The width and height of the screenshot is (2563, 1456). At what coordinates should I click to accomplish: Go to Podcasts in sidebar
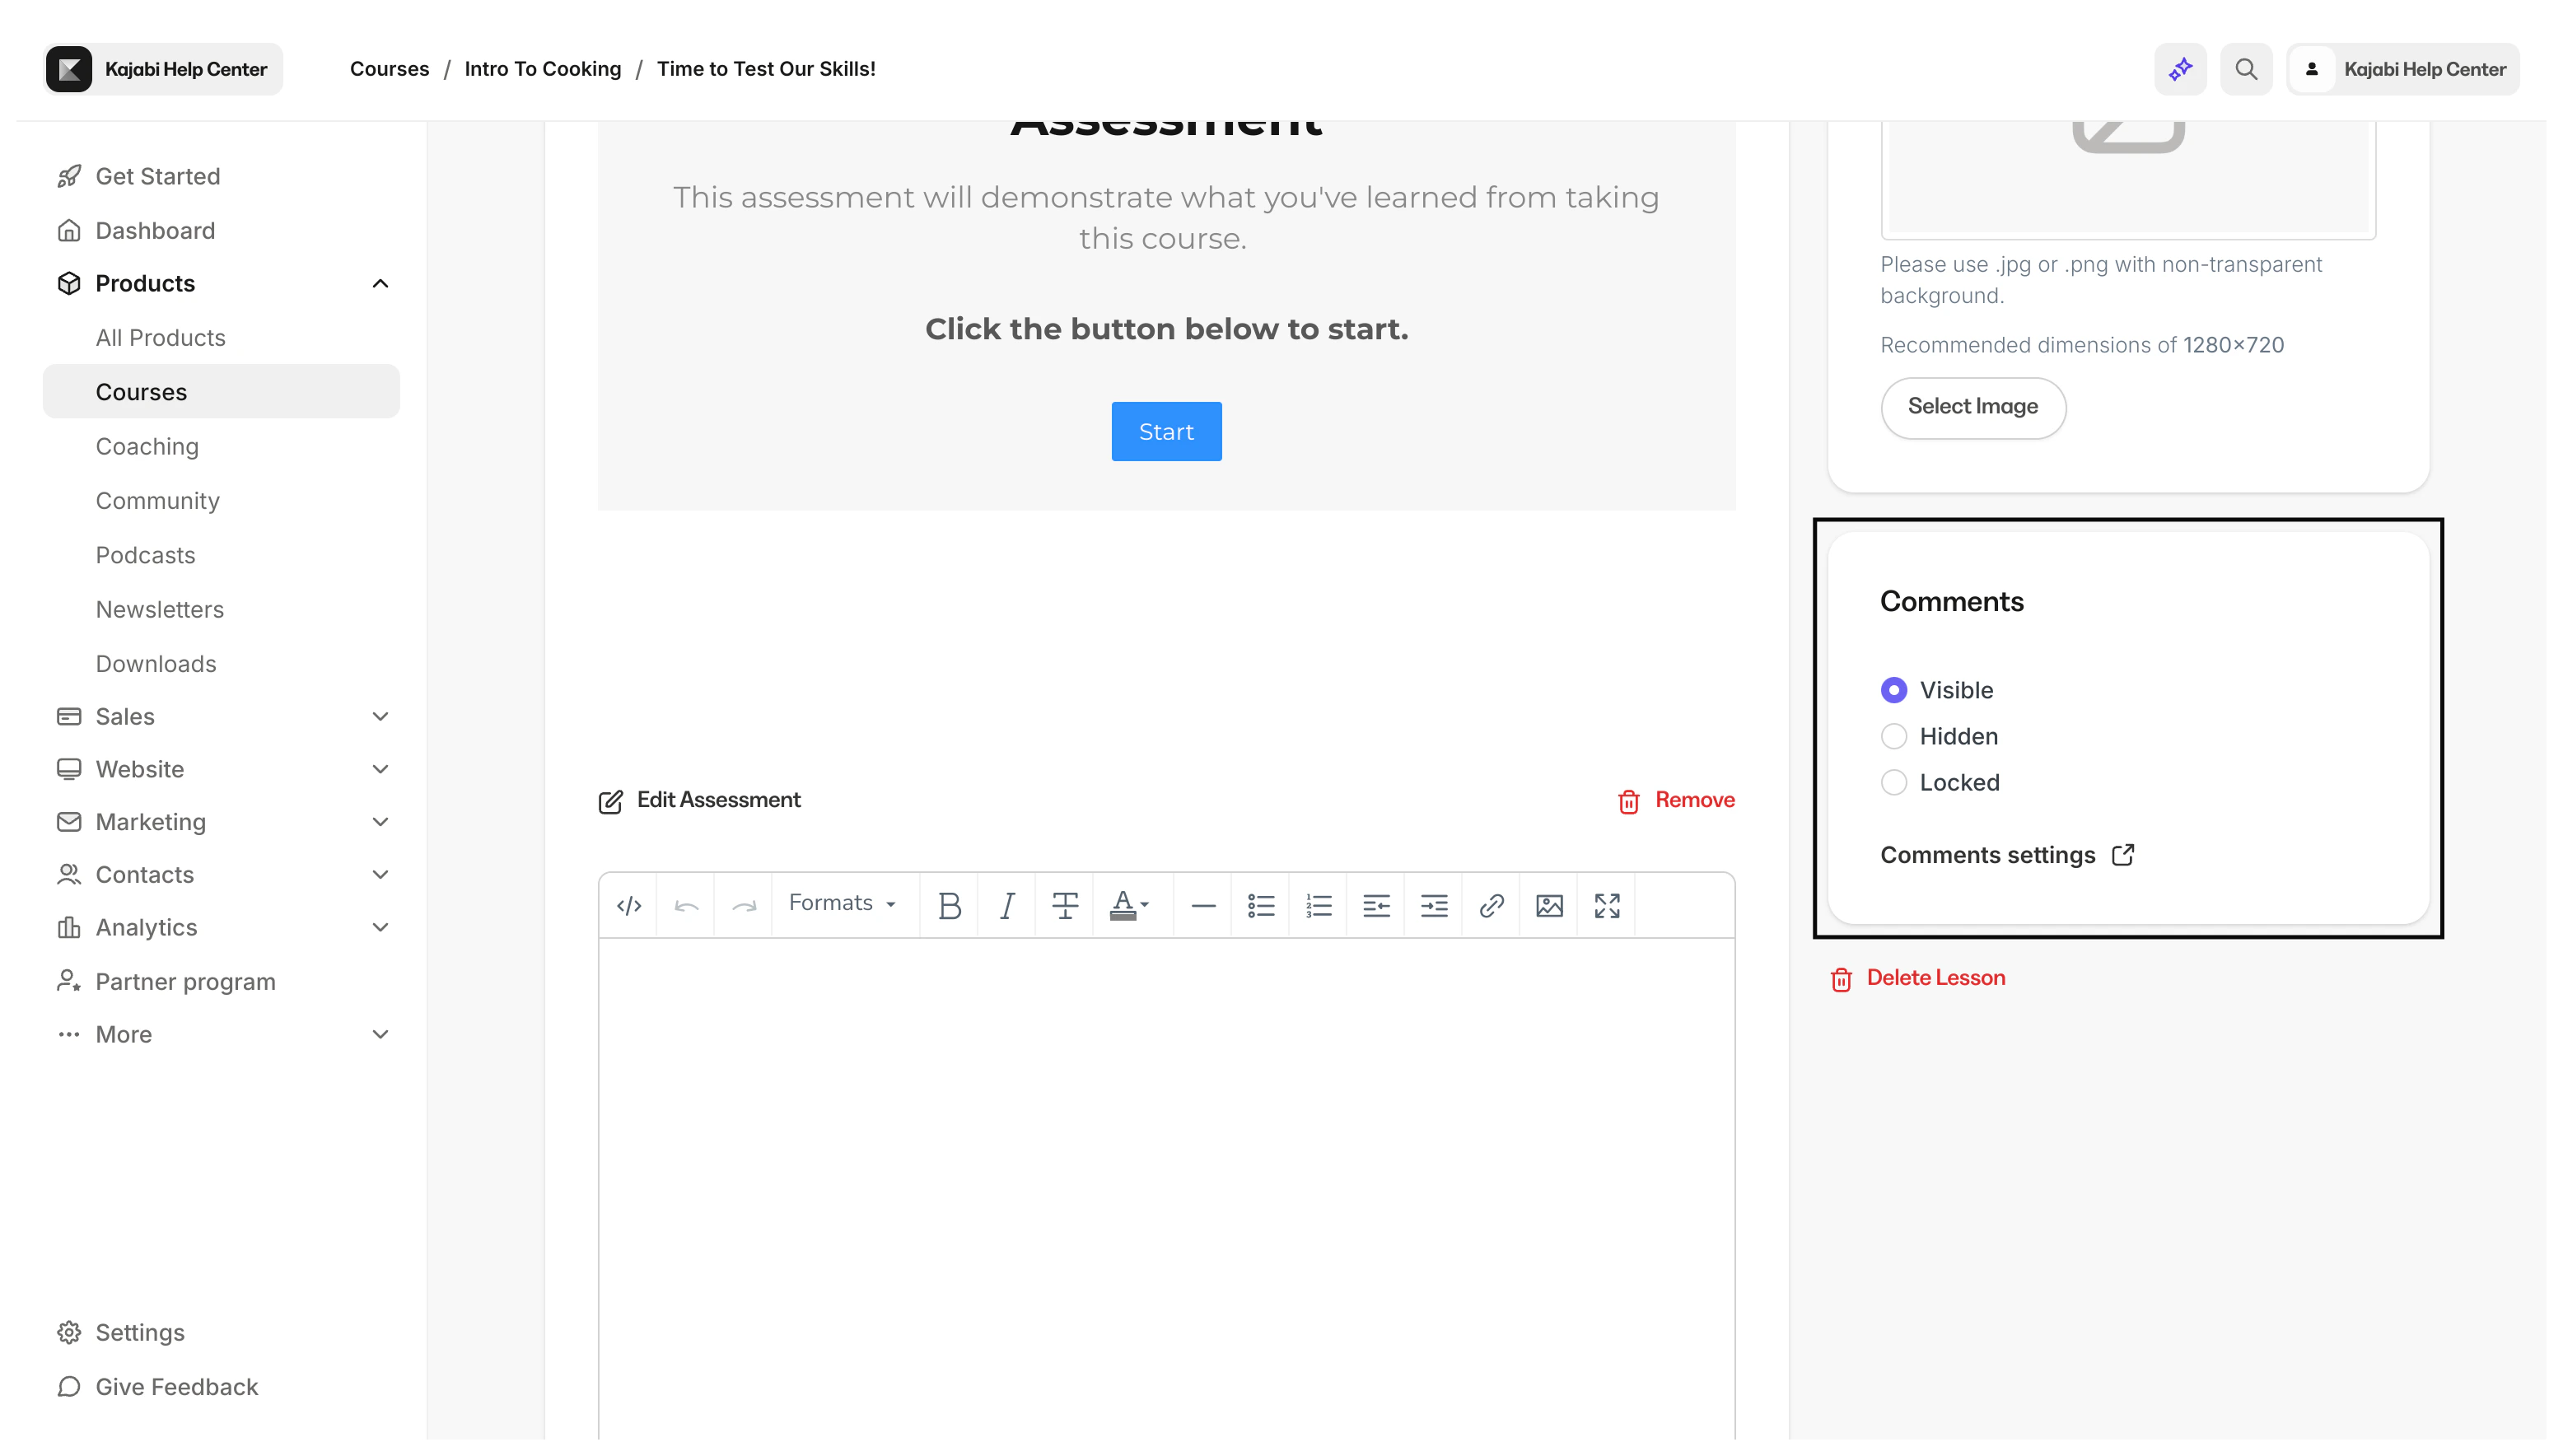[145, 555]
